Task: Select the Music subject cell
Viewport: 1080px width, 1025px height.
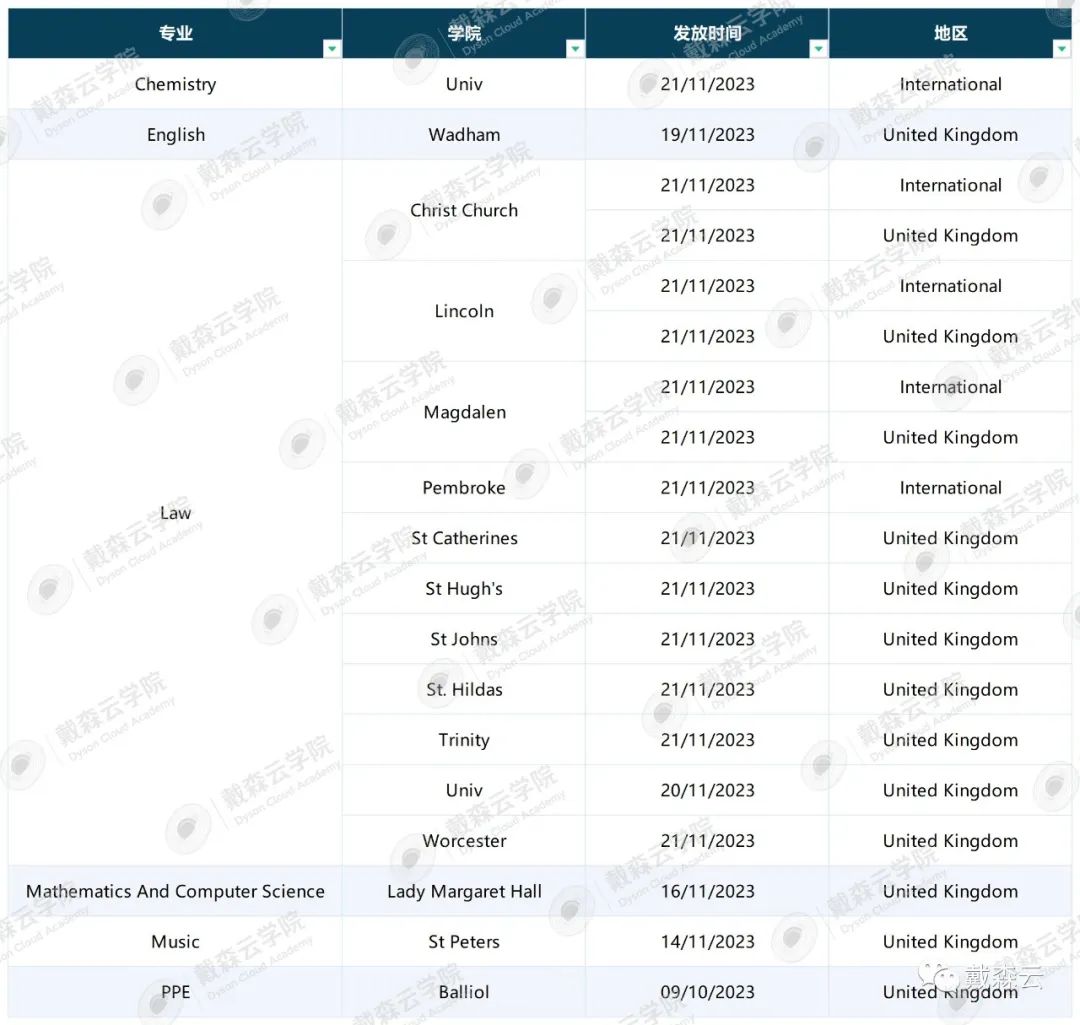Action: pos(175,941)
